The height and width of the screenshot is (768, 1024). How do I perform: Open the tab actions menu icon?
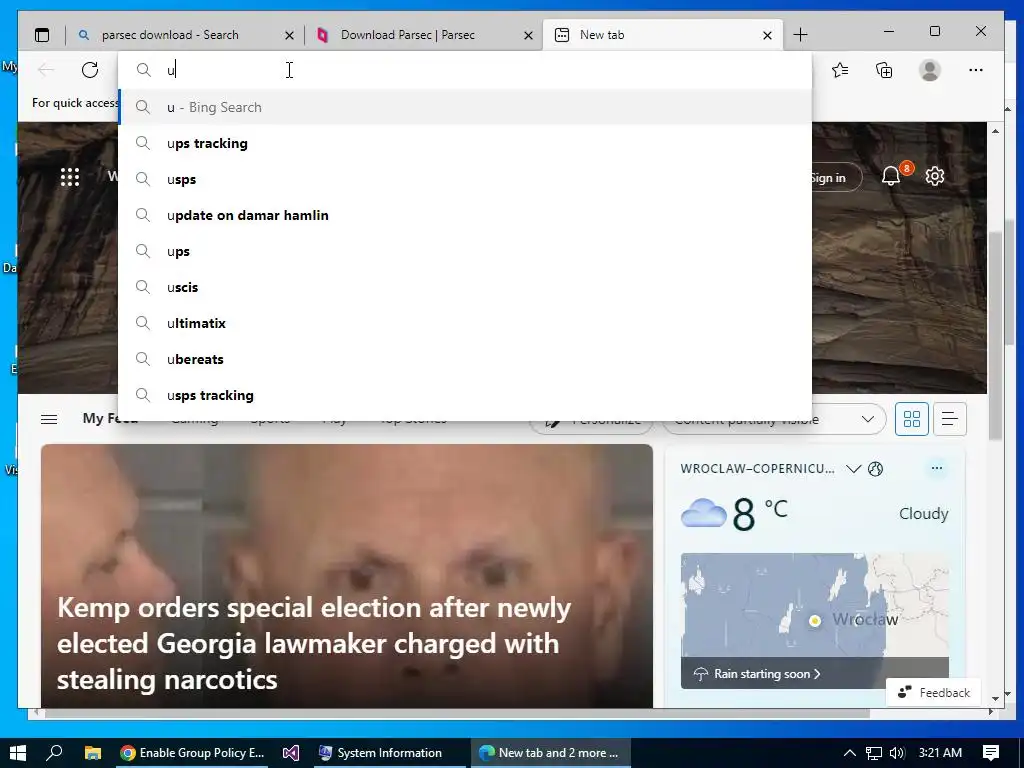click(42, 35)
